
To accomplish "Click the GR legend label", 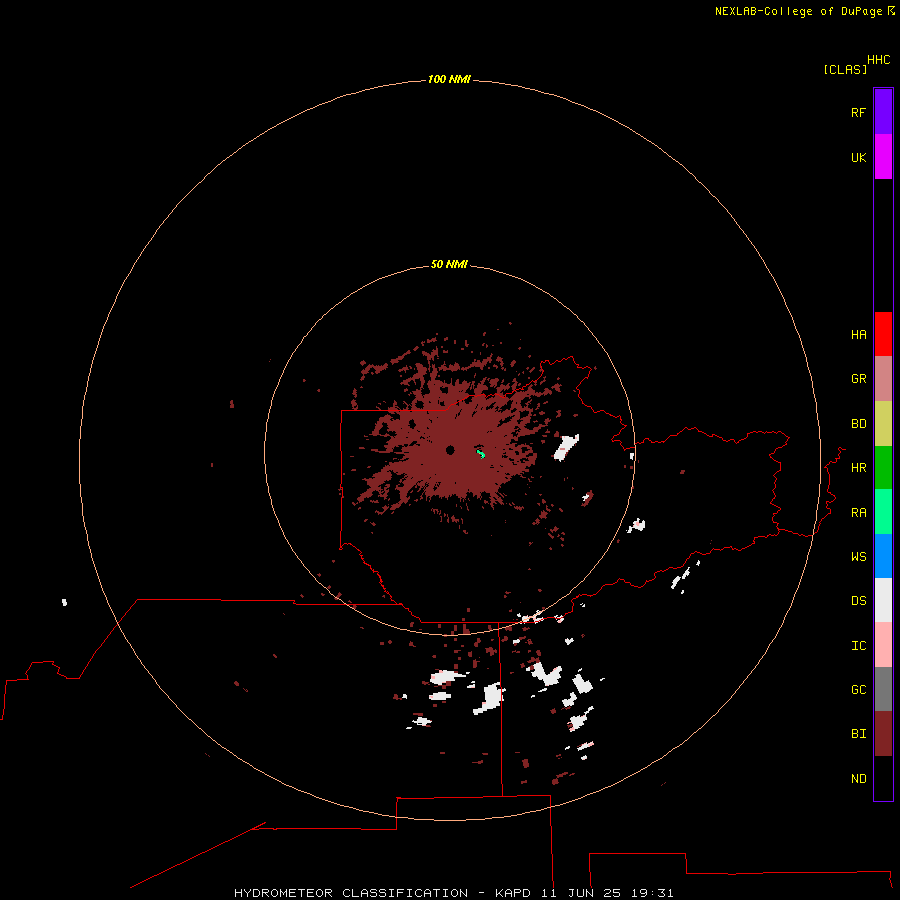I will pos(858,379).
